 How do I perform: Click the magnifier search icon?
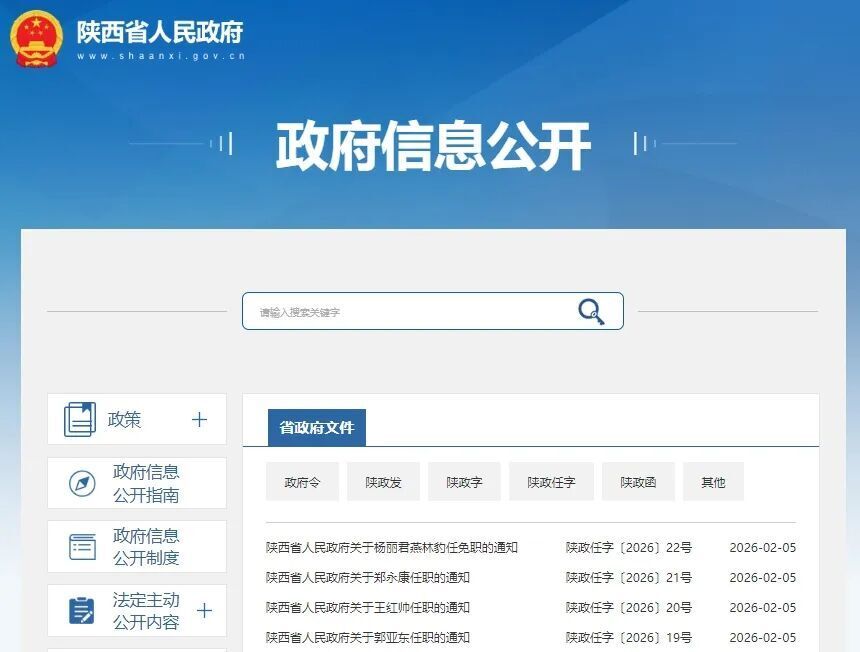(x=591, y=311)
